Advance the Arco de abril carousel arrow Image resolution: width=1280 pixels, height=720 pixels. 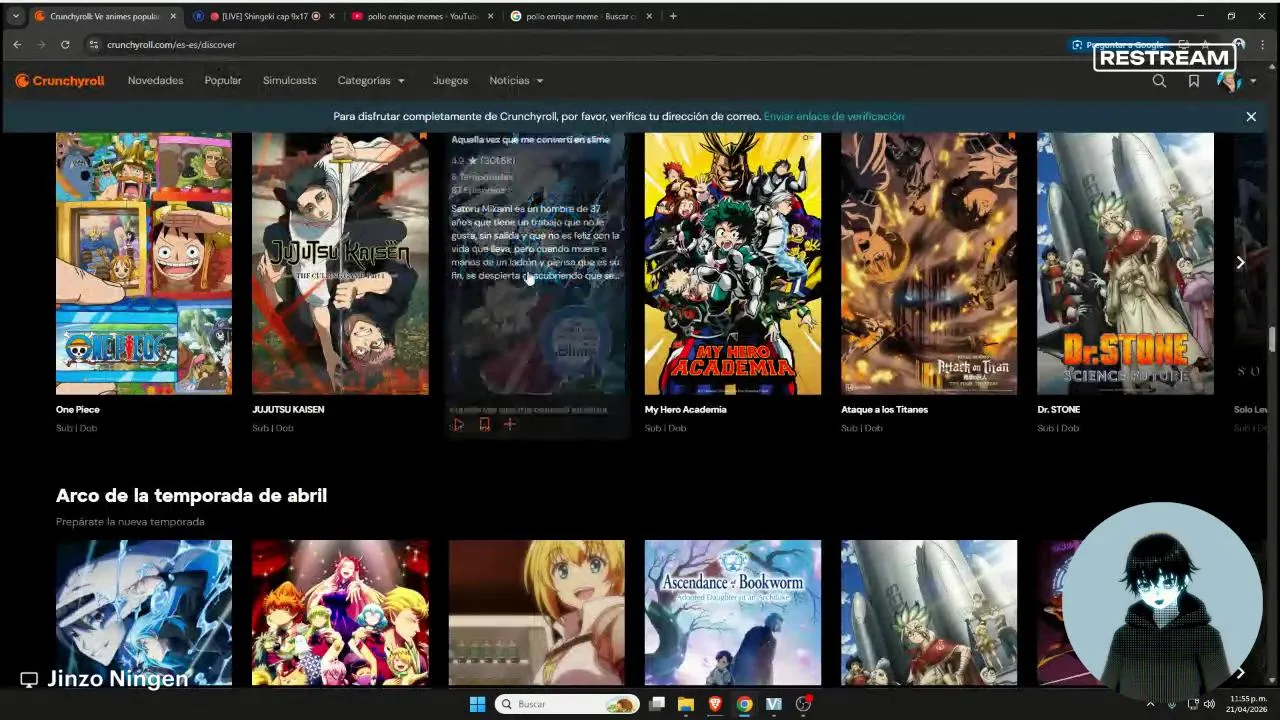[1240, 673]
